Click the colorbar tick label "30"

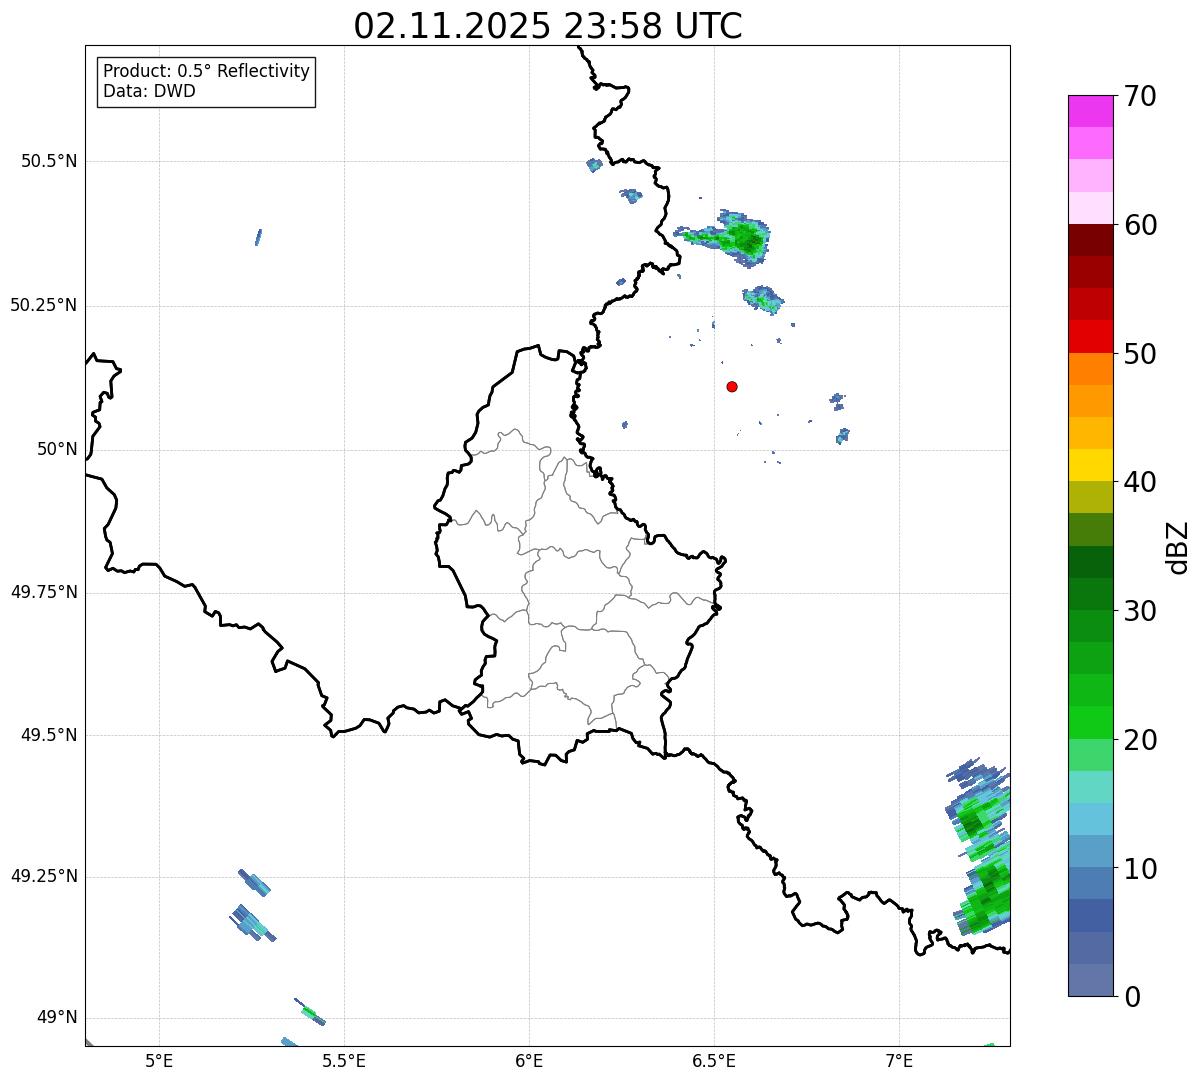point(1139,611)
